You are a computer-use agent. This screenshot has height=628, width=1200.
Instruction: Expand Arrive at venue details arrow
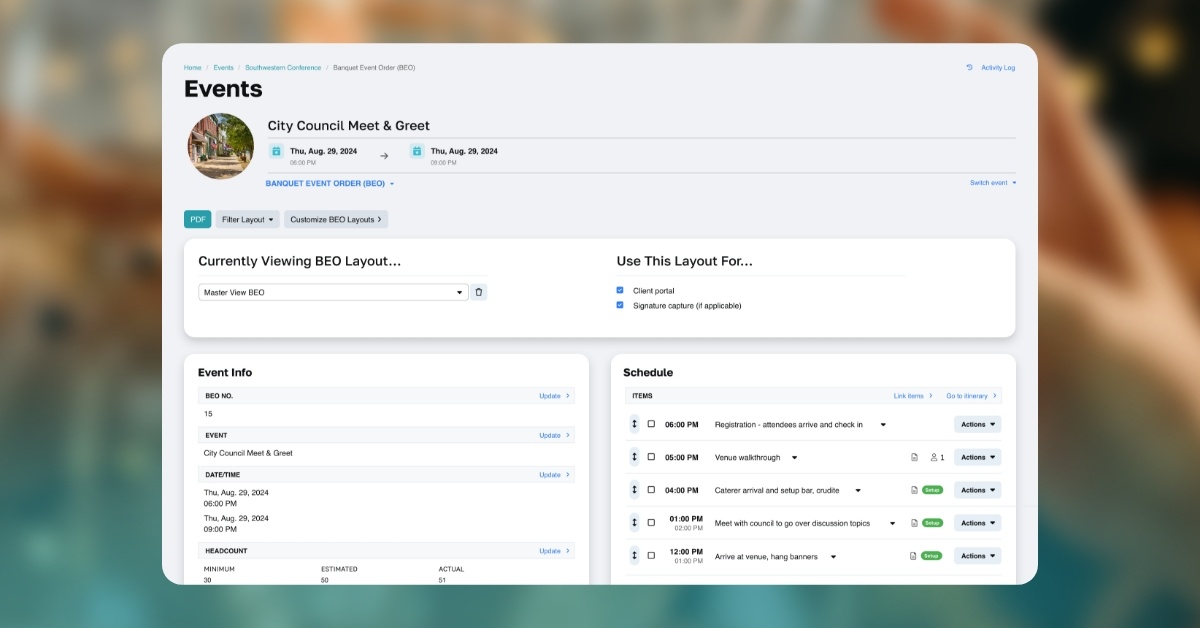tap(833, 556)
